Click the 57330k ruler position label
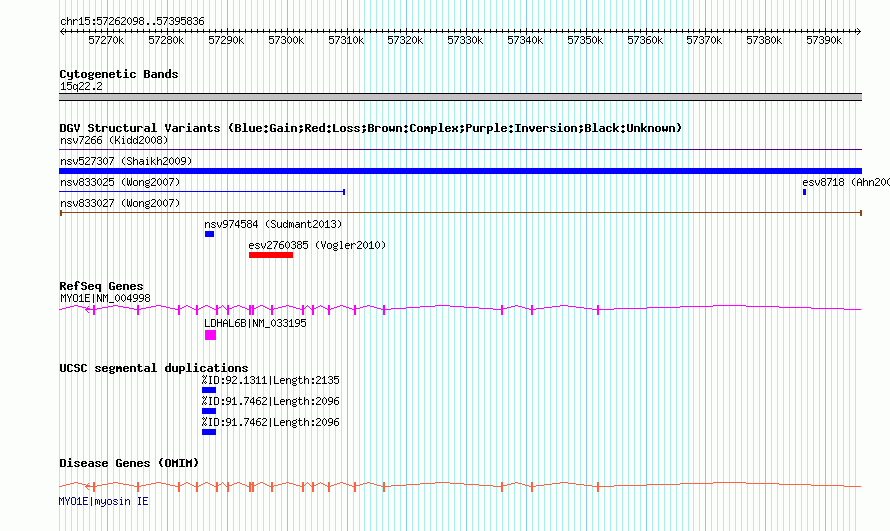This screenshot has height=531, width=890. pos(465,41)
